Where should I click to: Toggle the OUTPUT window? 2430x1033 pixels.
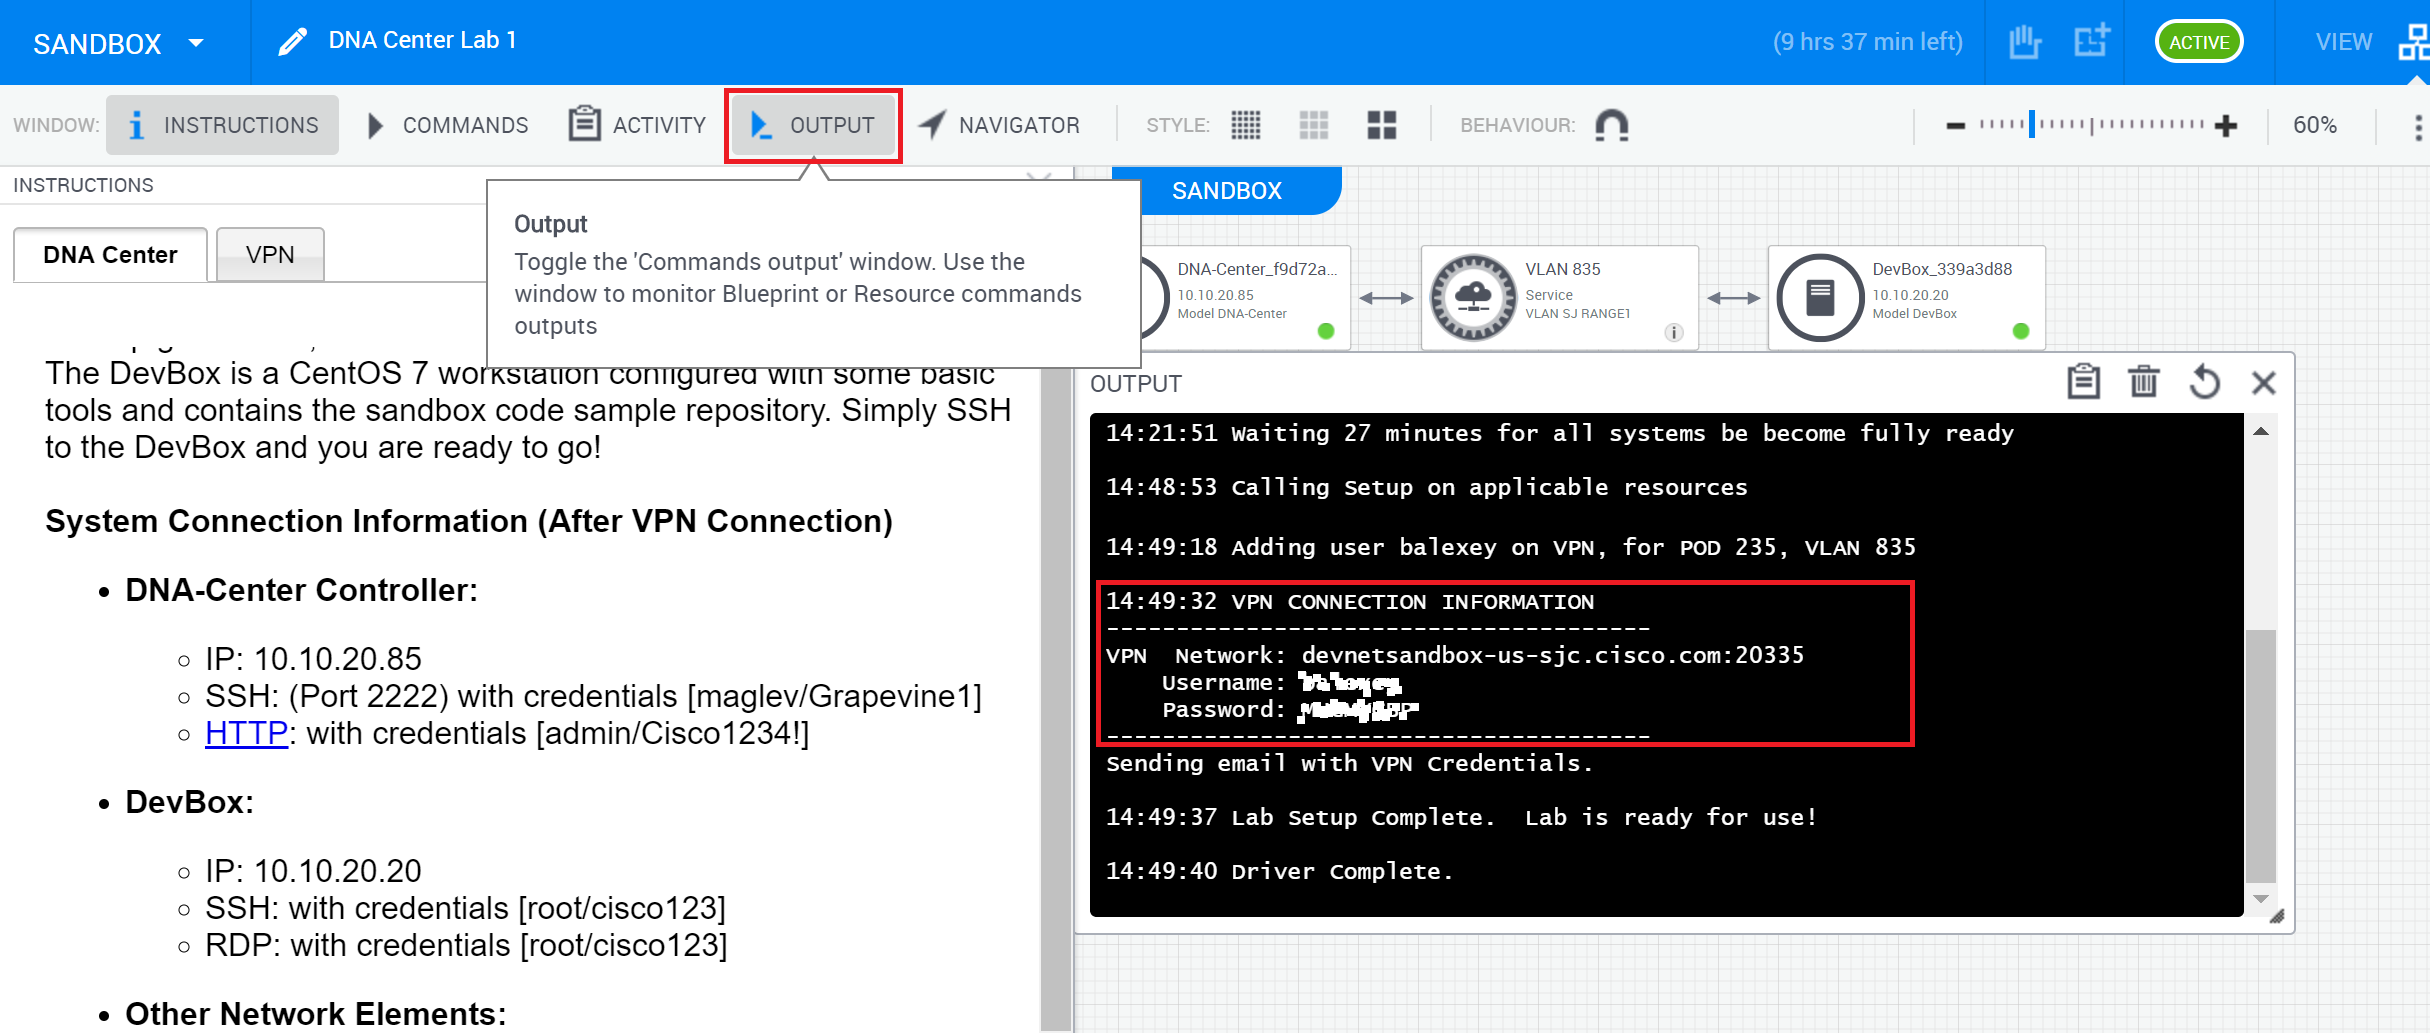pyautogui.click(x=813, y=125)
